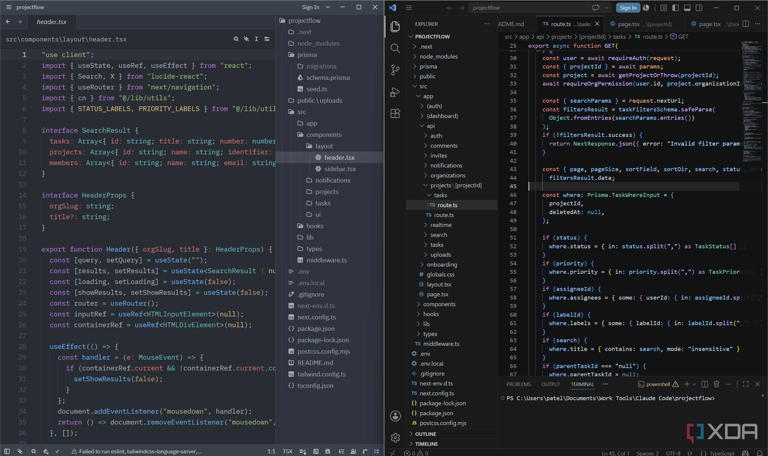Select the TERMINAL panel tab
Image resolution: width=768 pixels, height=456 pixels.
click(x=582, y=384)
